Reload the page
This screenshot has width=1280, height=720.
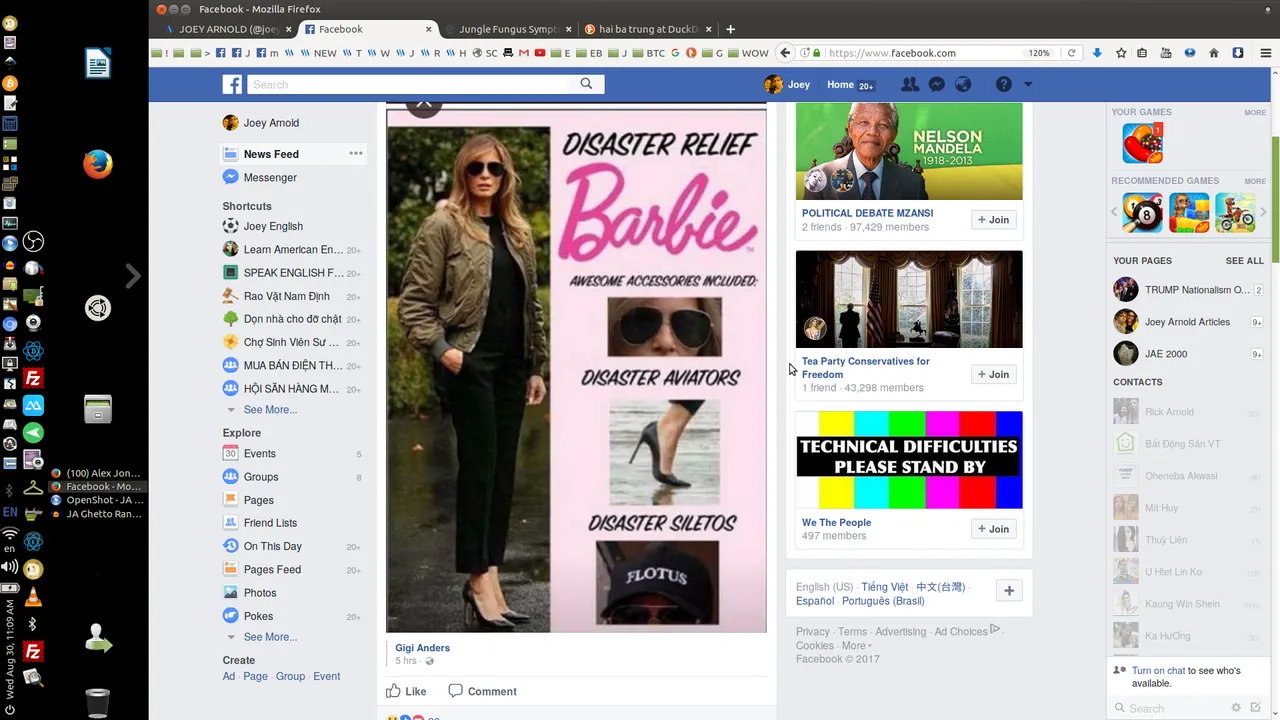coord(1071,53)
